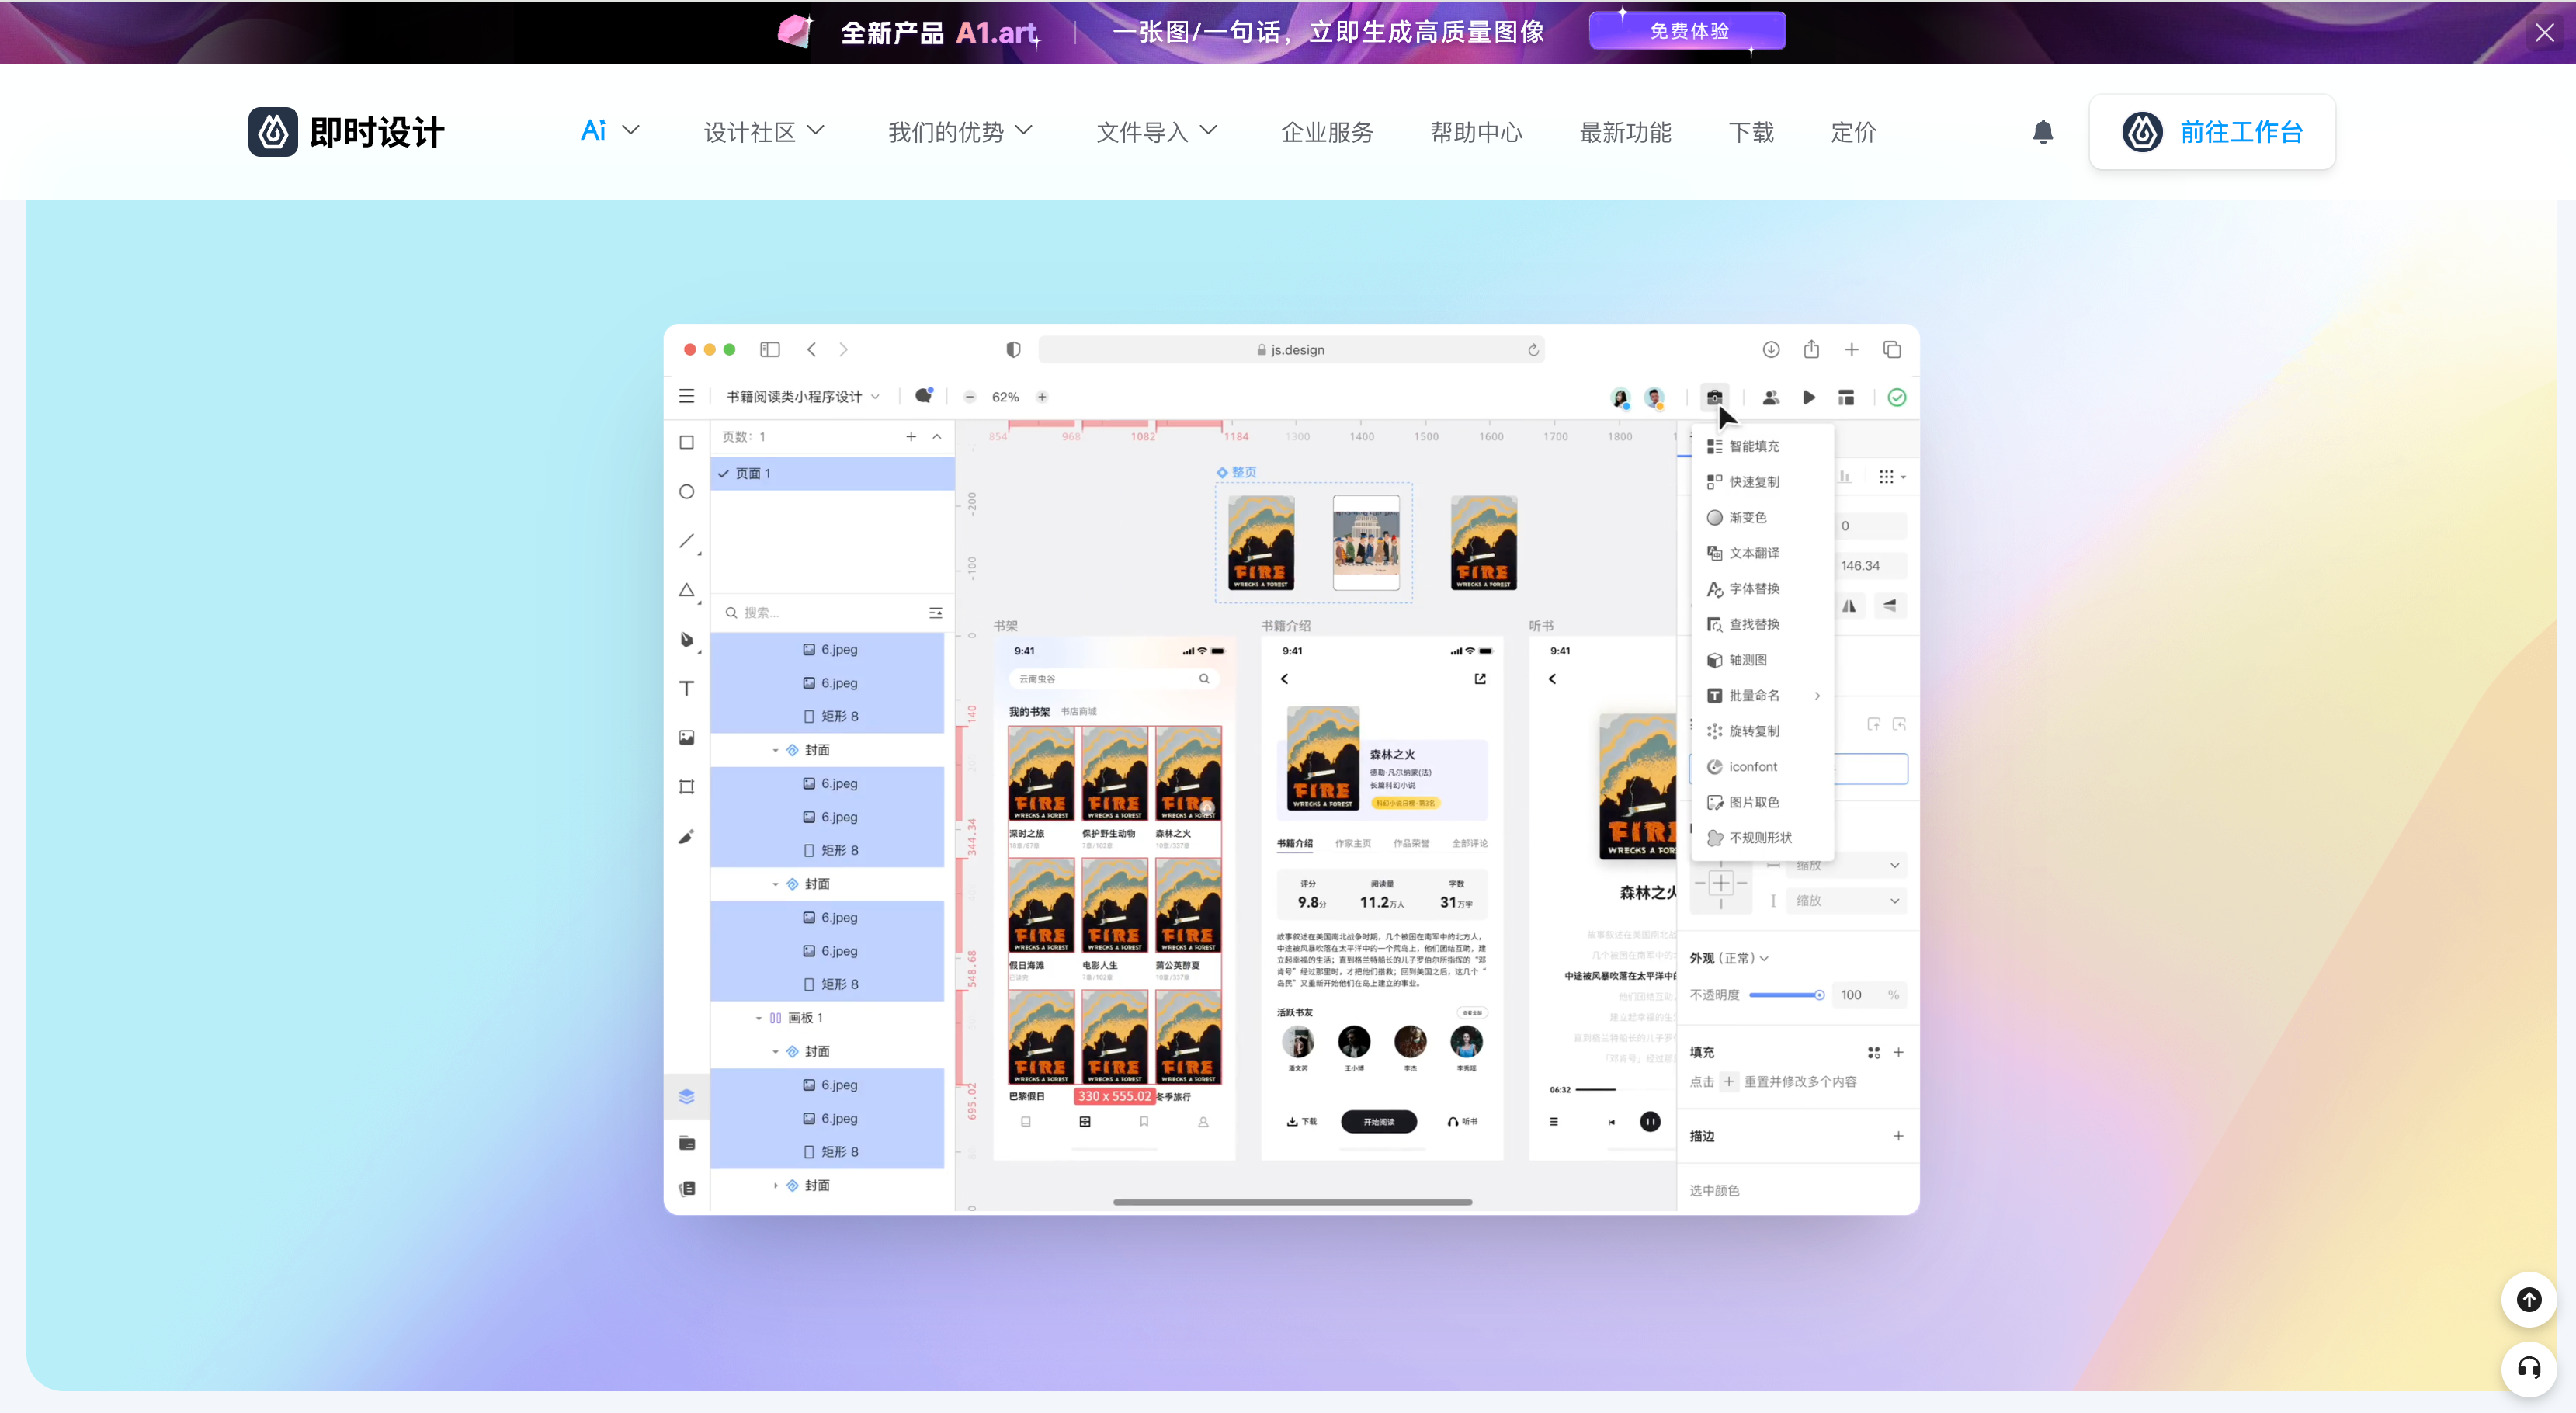Open the 外观 (正常) blend mode dropdown

[x=1729, y=958]
